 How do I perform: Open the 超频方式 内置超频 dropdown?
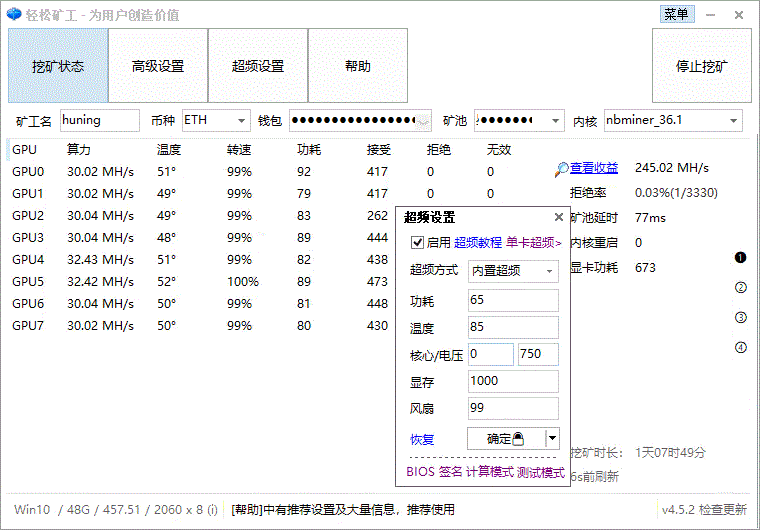pyautogui.click(x=549, y=271)
